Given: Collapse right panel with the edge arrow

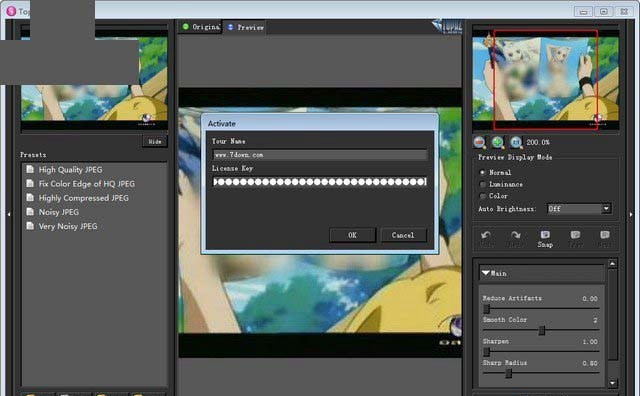Looking at the screenshot, I should click(631, 214).
